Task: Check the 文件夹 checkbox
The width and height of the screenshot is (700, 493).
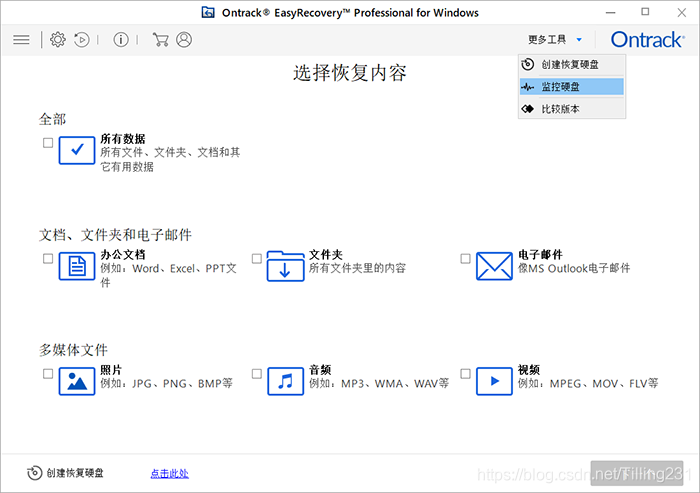Action: pos(257,259)
